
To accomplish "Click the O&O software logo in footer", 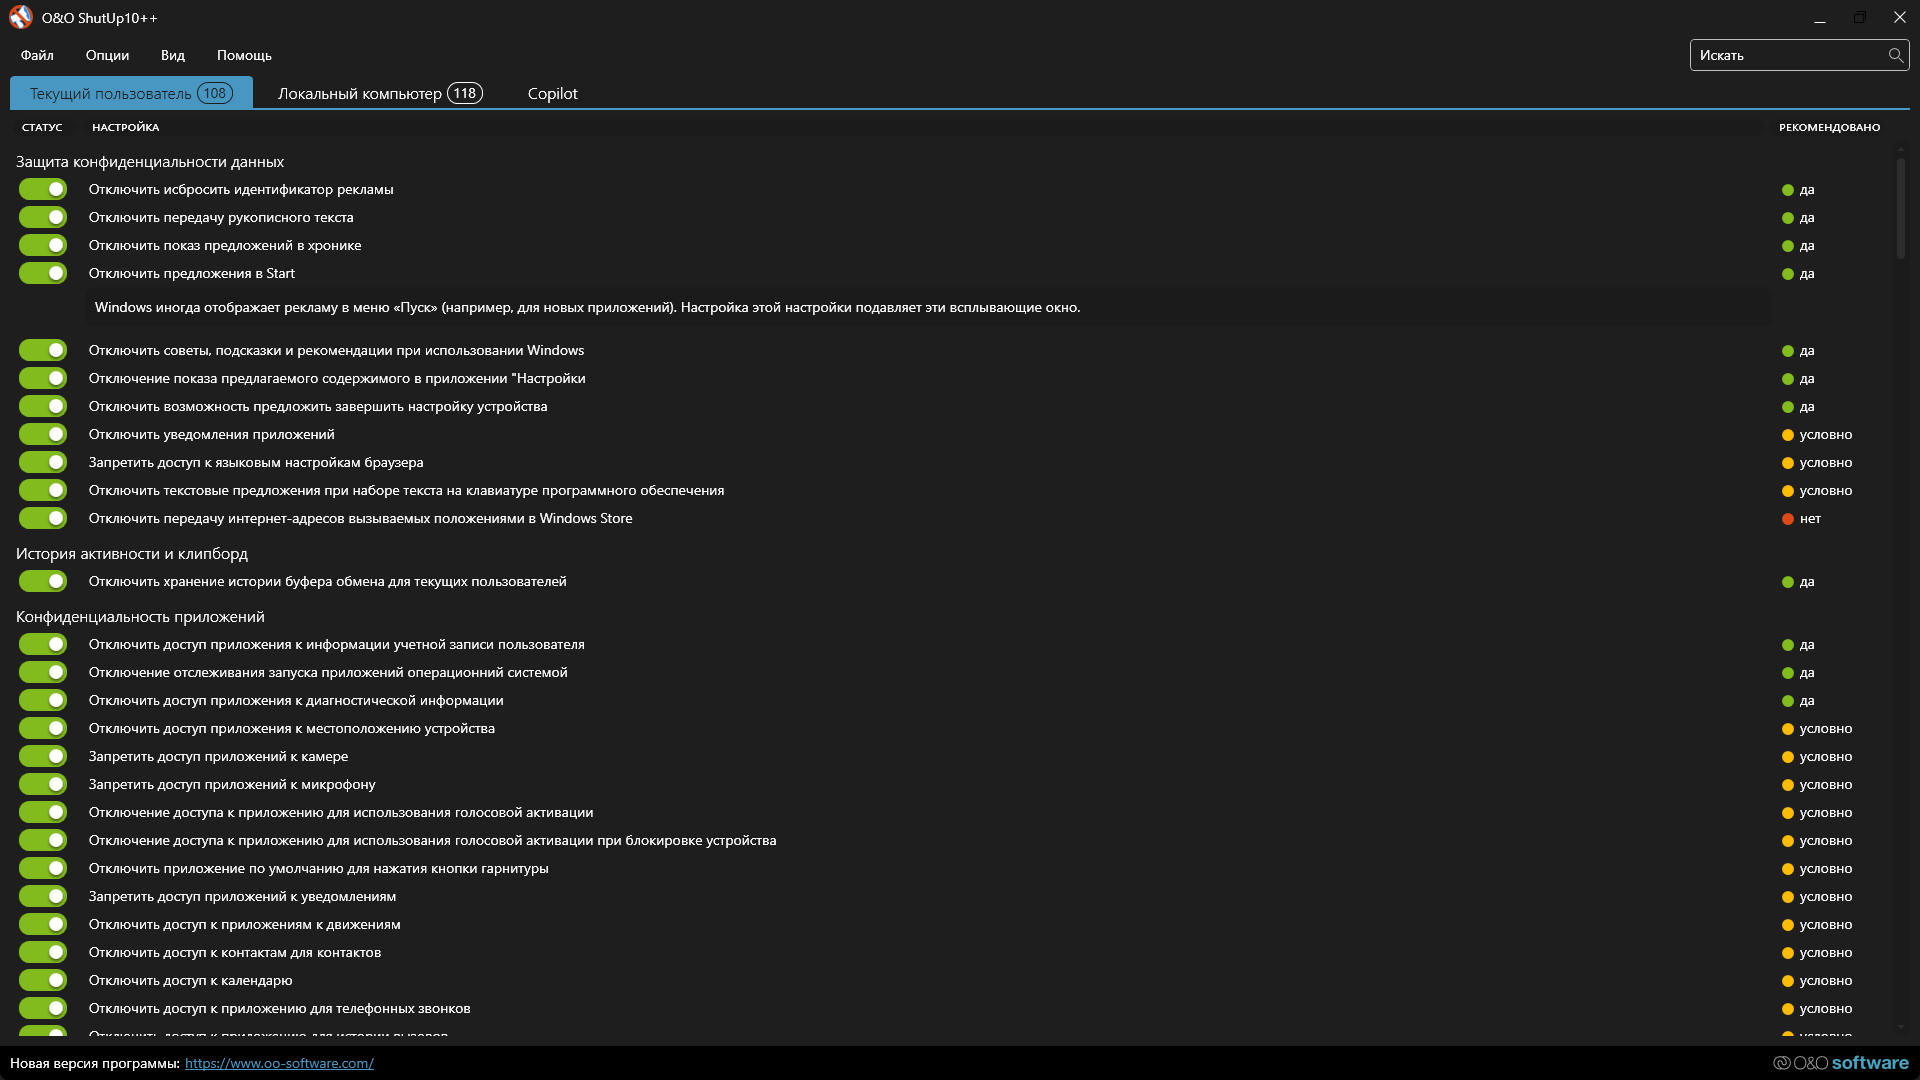I will [x=1840, y=1063].
